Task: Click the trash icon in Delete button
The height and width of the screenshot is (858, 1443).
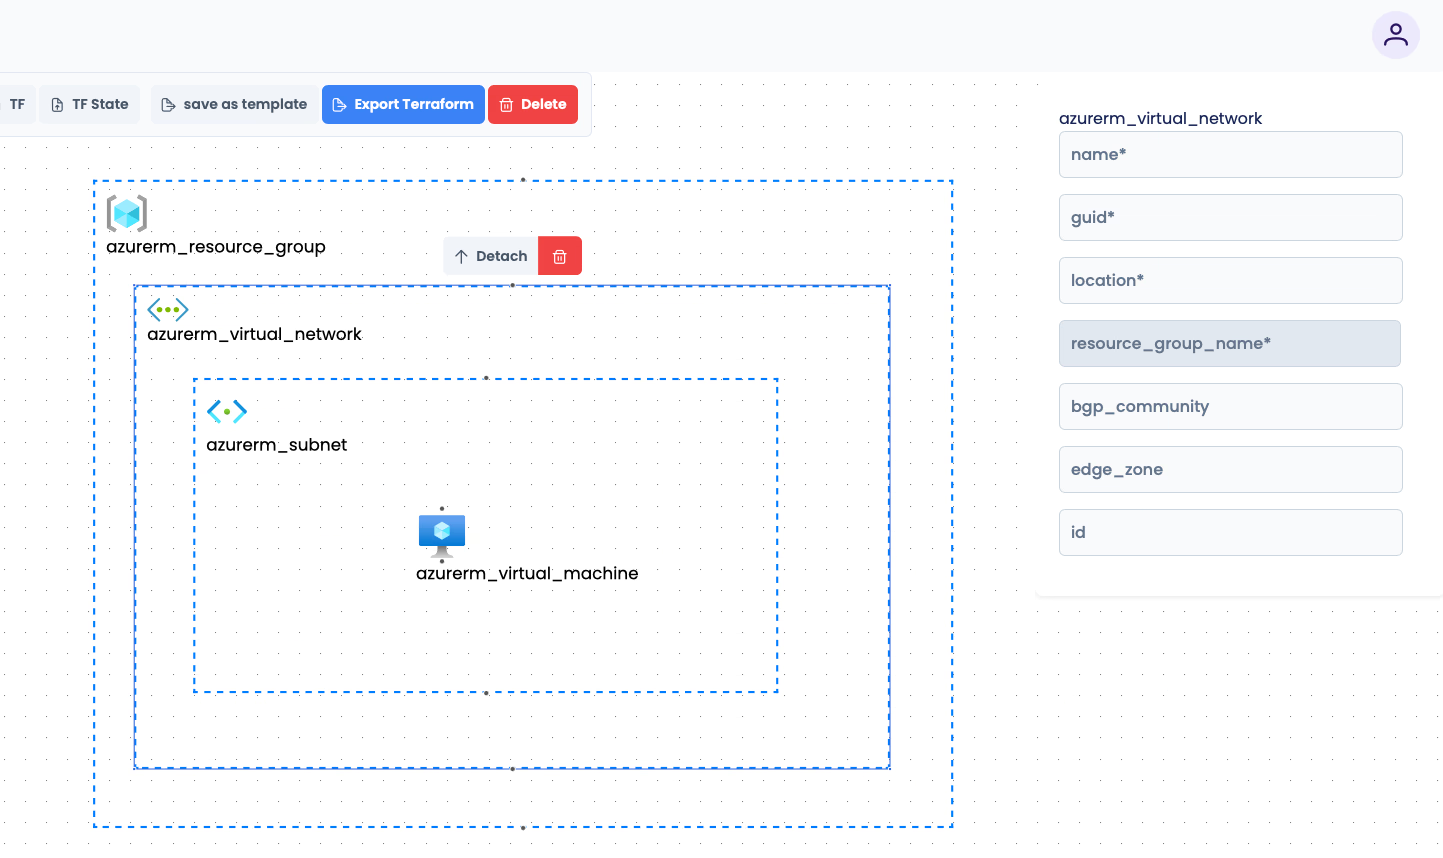Action: coord(506,105)
